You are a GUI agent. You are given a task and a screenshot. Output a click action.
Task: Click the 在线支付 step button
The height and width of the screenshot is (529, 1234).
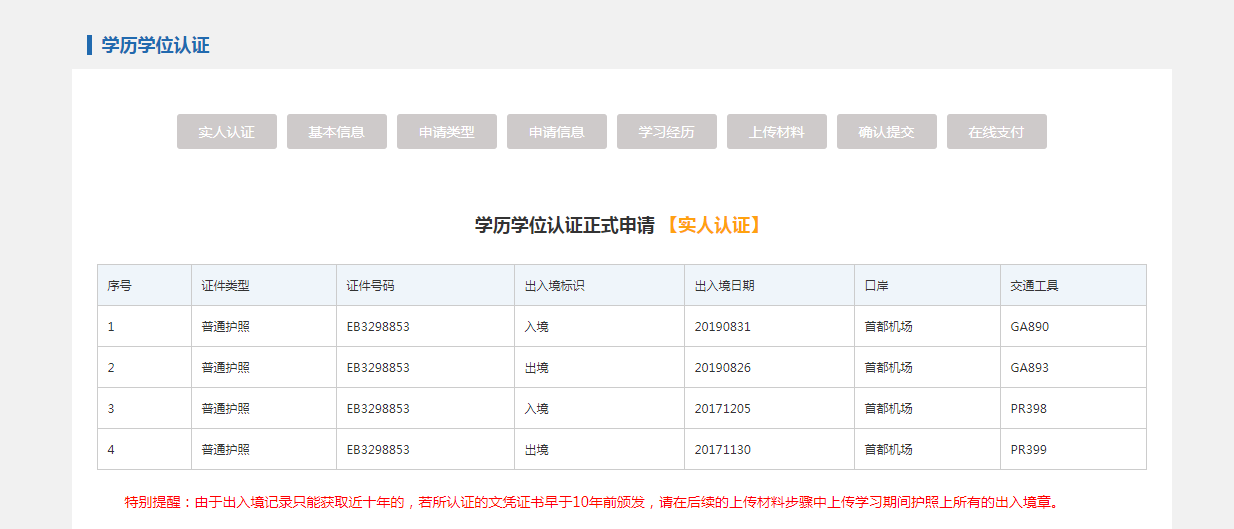pyautogui.click(x=996, y=132)
